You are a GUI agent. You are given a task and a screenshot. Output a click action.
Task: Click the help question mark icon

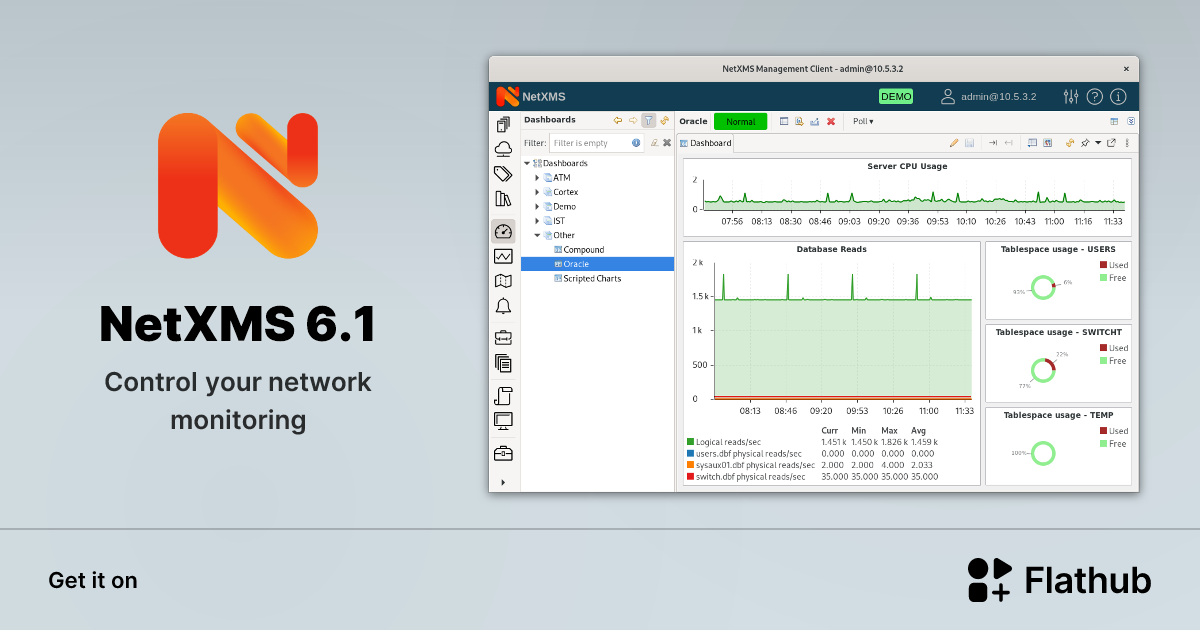tap(1095, 97)
